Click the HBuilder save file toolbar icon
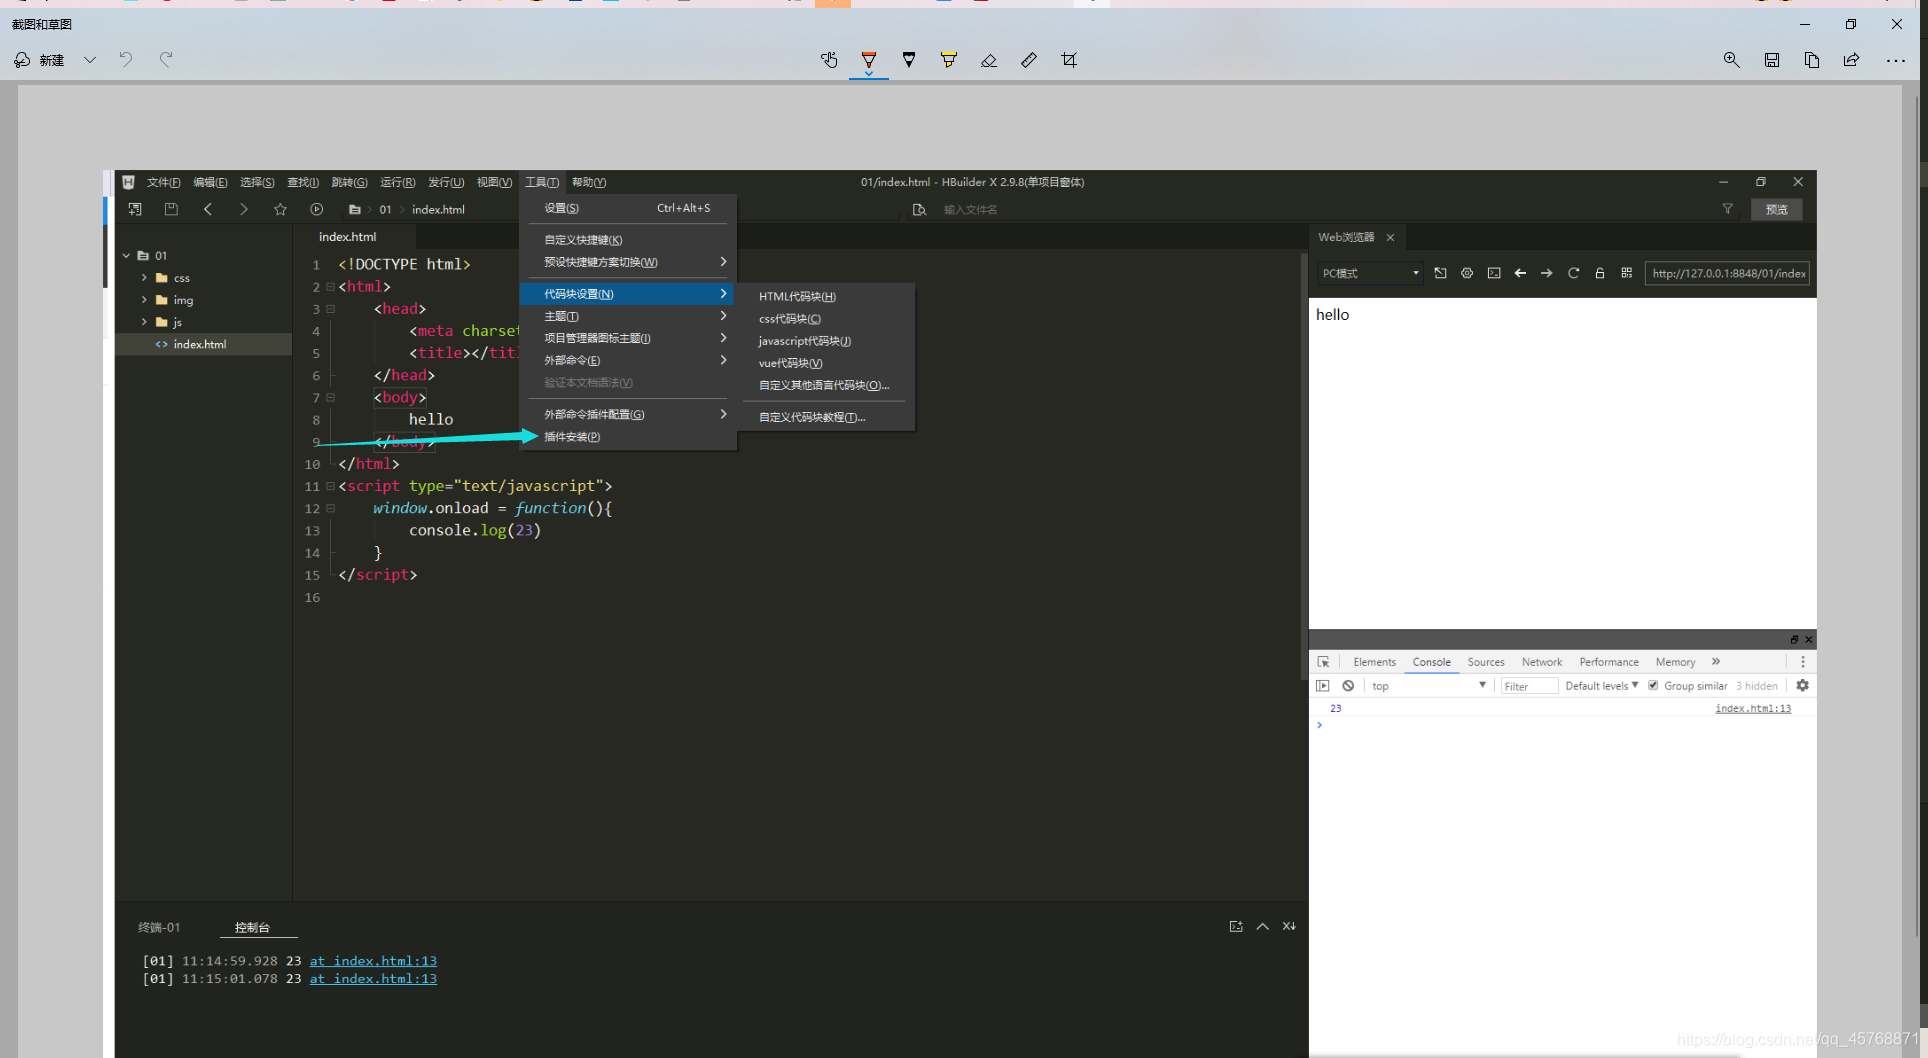Screen dimensions: 1928x1058 [x=171, y=209]
